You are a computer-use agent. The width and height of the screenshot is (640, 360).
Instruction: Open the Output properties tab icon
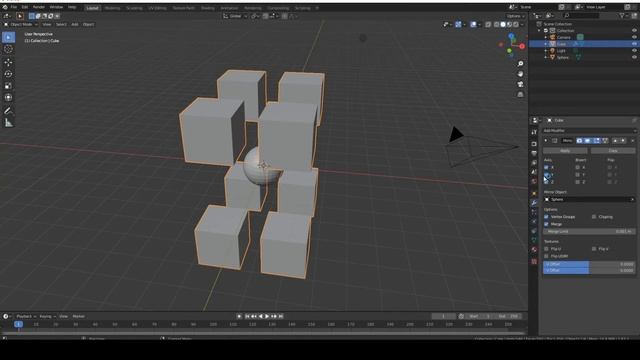pos(534,153)
